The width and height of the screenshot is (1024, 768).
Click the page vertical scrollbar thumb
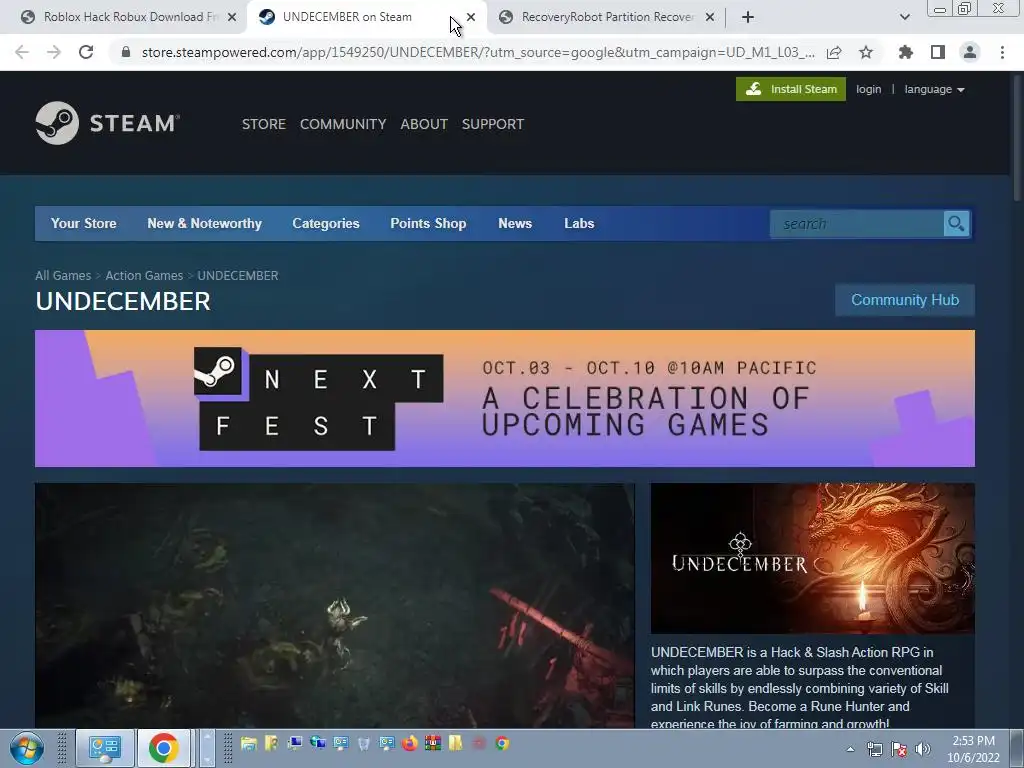1017,137
